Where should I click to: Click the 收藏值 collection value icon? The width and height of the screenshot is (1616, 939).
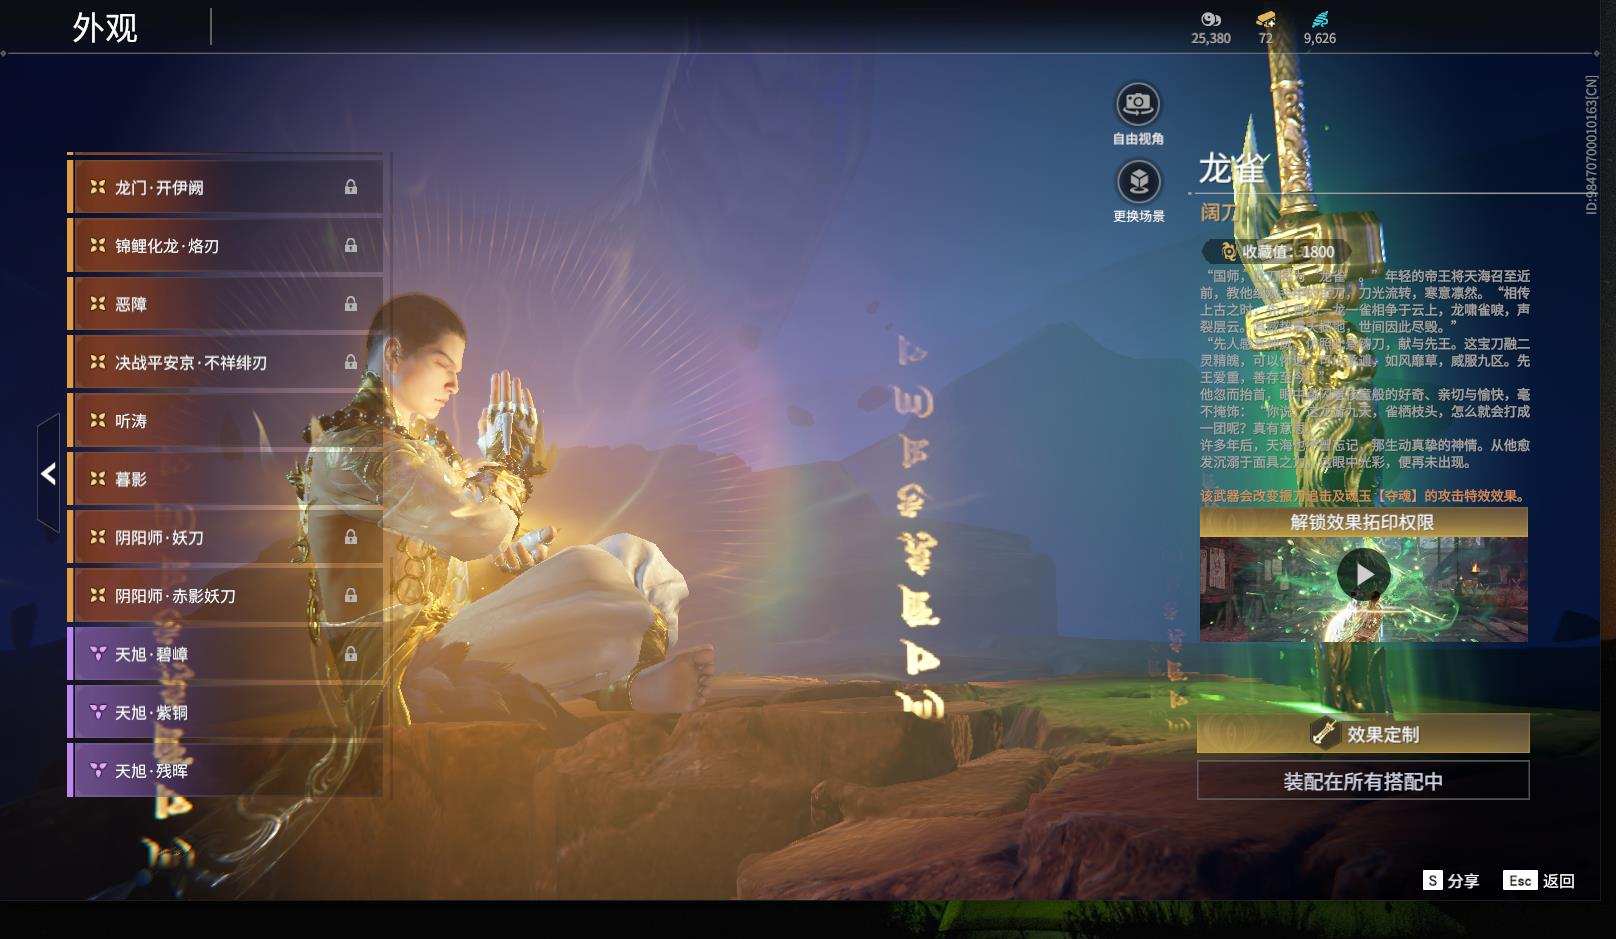coord(1228,252)
